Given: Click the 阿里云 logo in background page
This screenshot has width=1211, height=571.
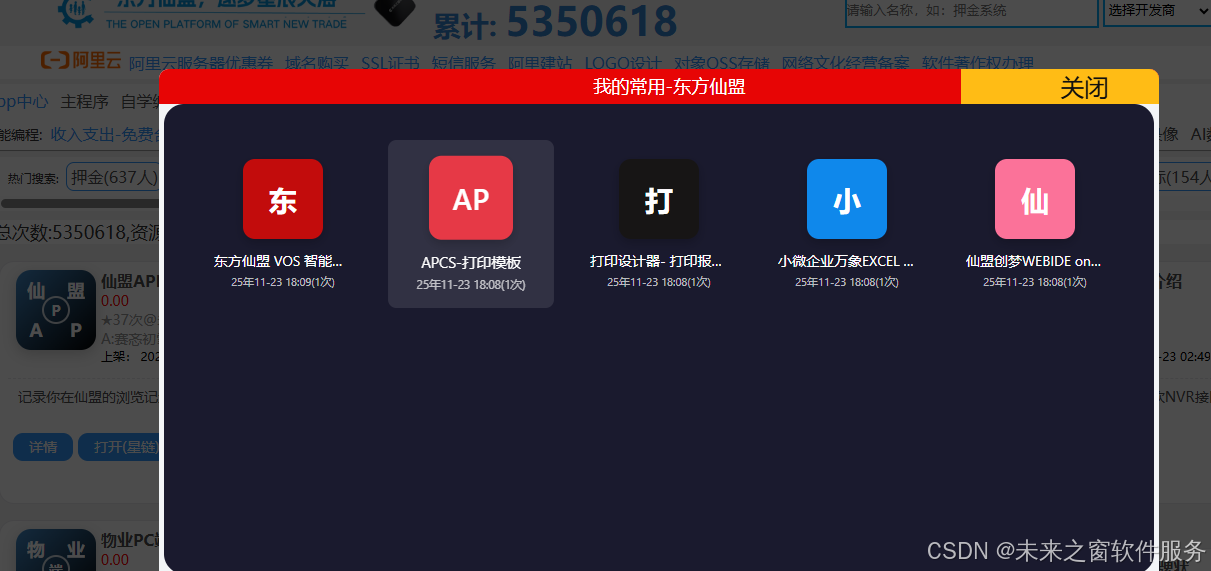Looking at the screenshot, I should 81,61.
